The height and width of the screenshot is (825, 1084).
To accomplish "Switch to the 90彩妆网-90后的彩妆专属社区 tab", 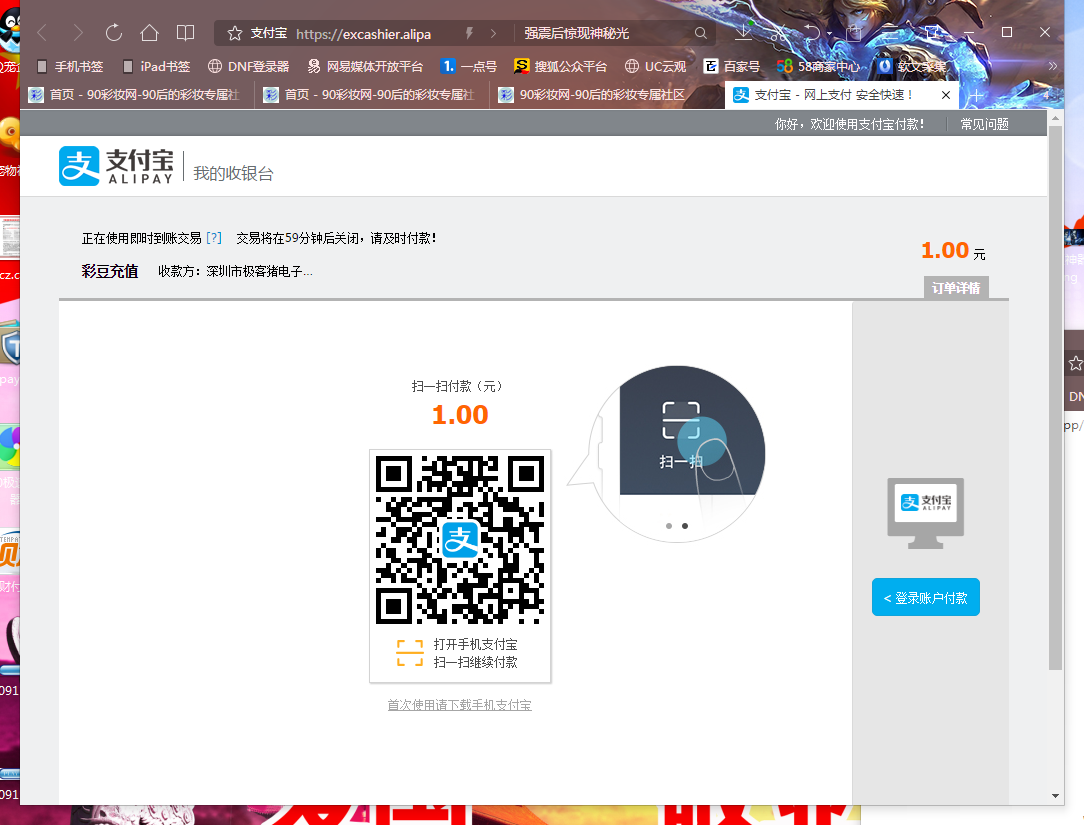I will 607,95.
